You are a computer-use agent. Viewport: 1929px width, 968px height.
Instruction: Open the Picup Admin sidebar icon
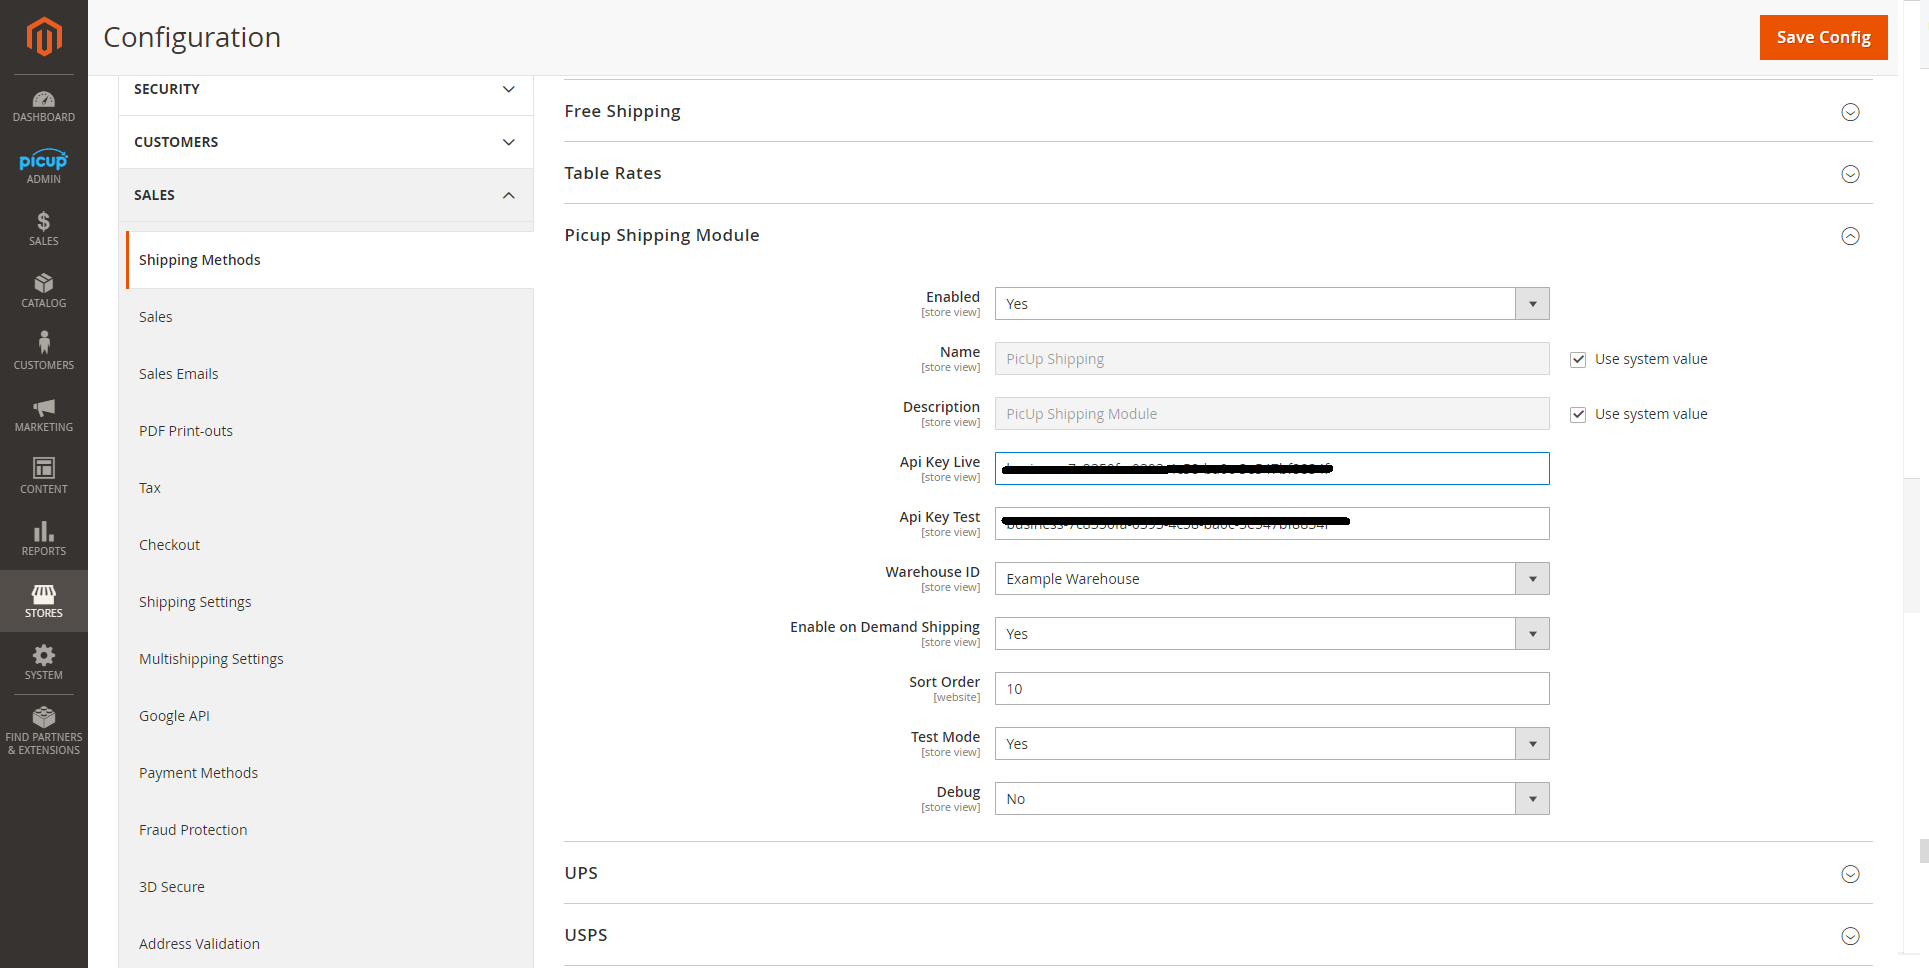pyautogui.click(x=44, y=167)
